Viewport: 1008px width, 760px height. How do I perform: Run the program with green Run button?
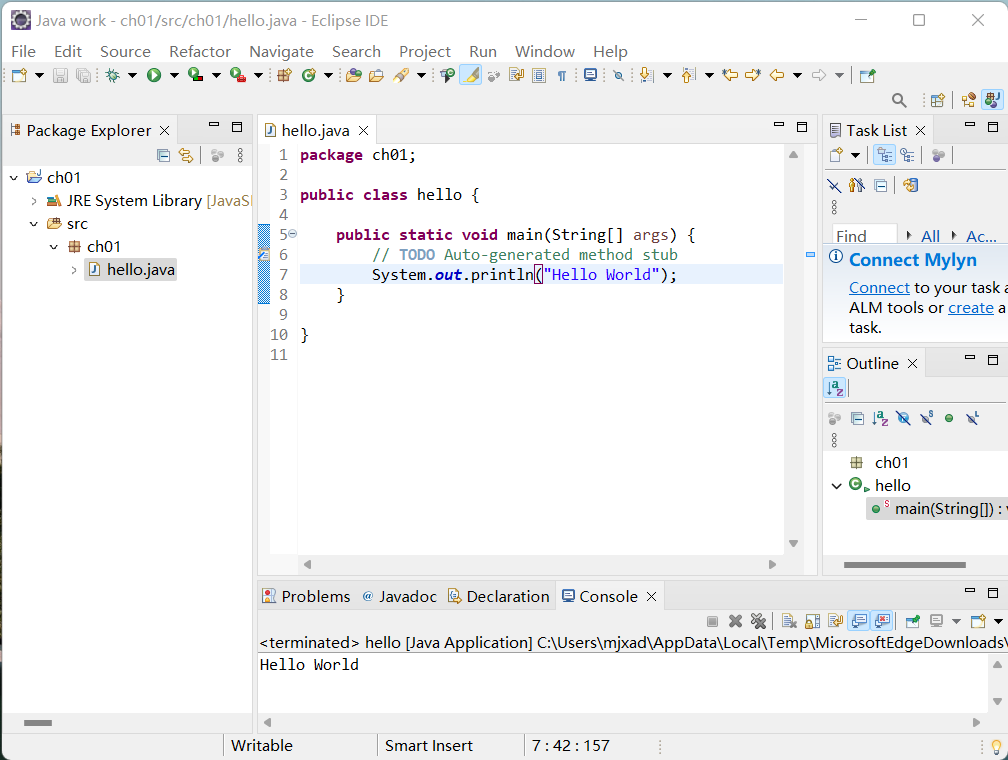pyautogui.click(x=154, y=75)
